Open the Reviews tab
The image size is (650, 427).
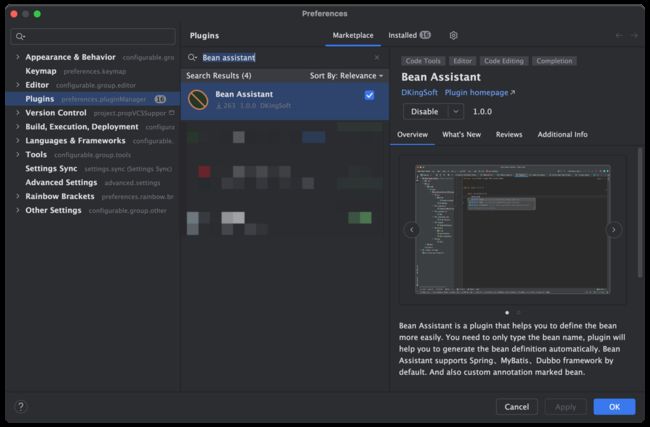click(509, 134)
